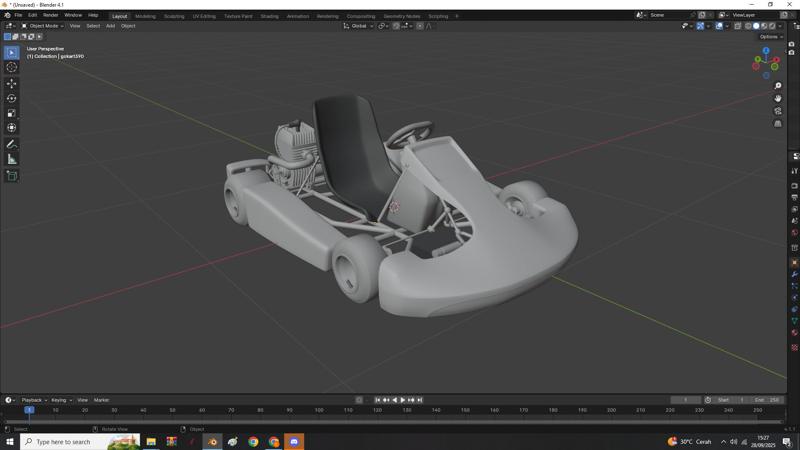This screenshot has width=800, height=450.
Task: Switch to wireframe viewport shading
Action: 748,26
